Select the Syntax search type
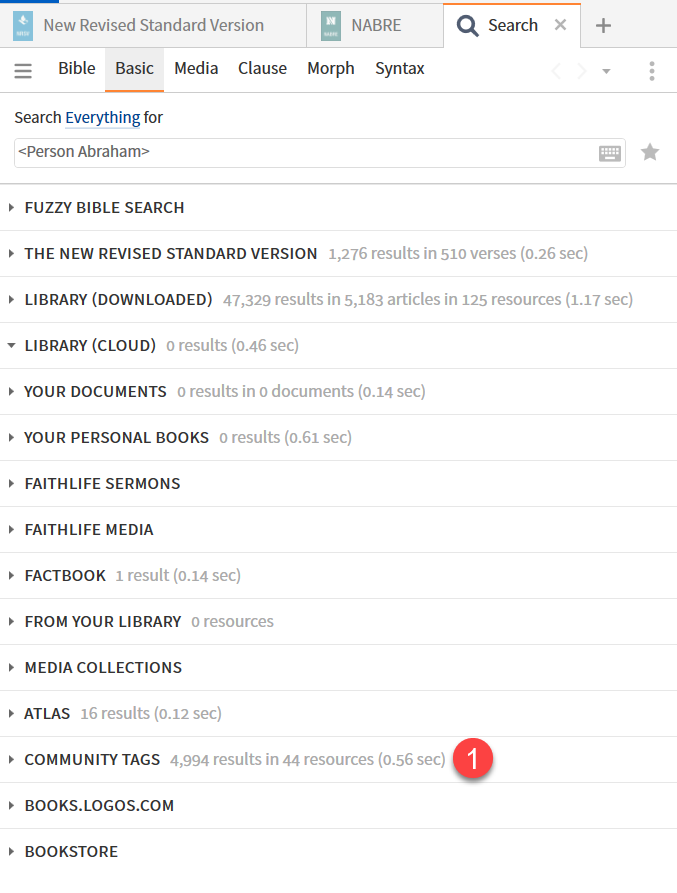This screenshot has width=677, height=893. 400,68
